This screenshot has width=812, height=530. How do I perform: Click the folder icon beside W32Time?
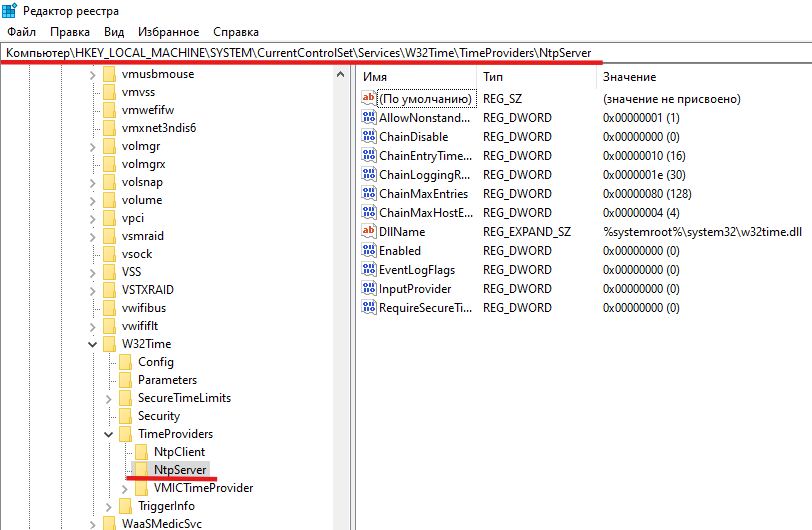[110, 344]
